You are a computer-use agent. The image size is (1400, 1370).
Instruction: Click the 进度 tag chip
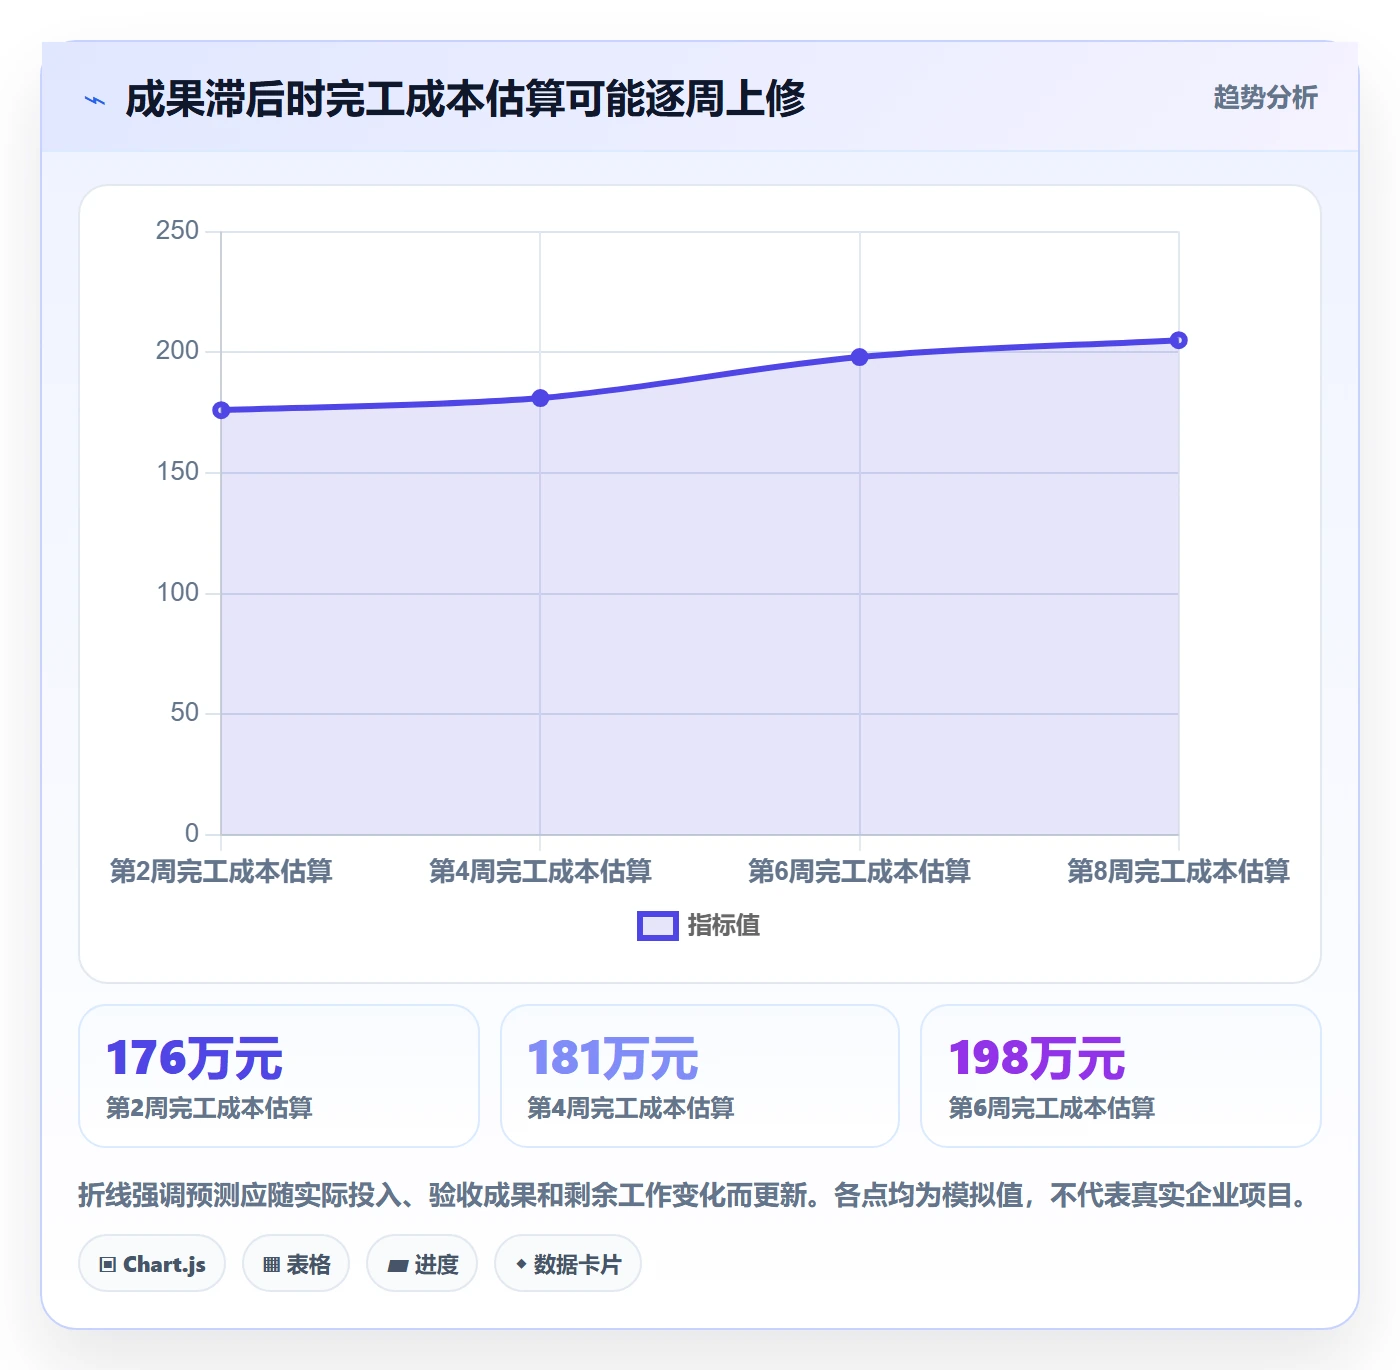coord(422,1264)
